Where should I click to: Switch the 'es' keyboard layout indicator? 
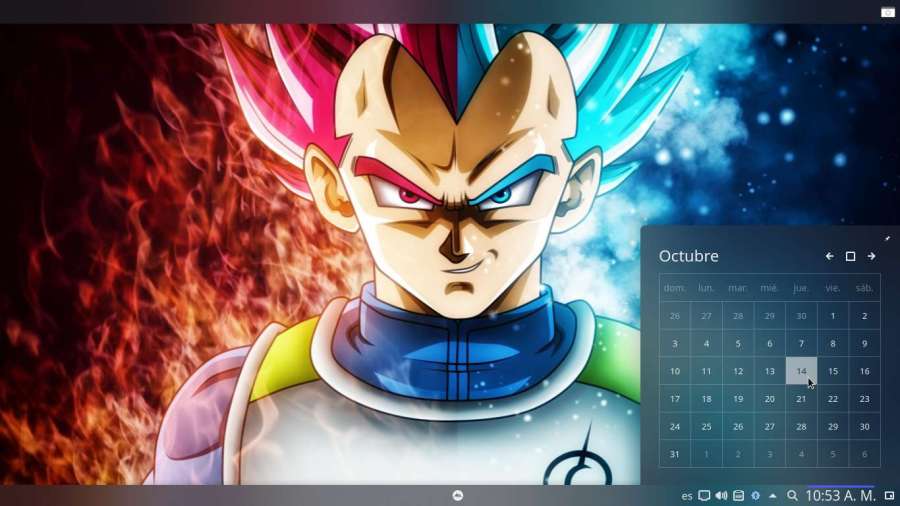687,496
